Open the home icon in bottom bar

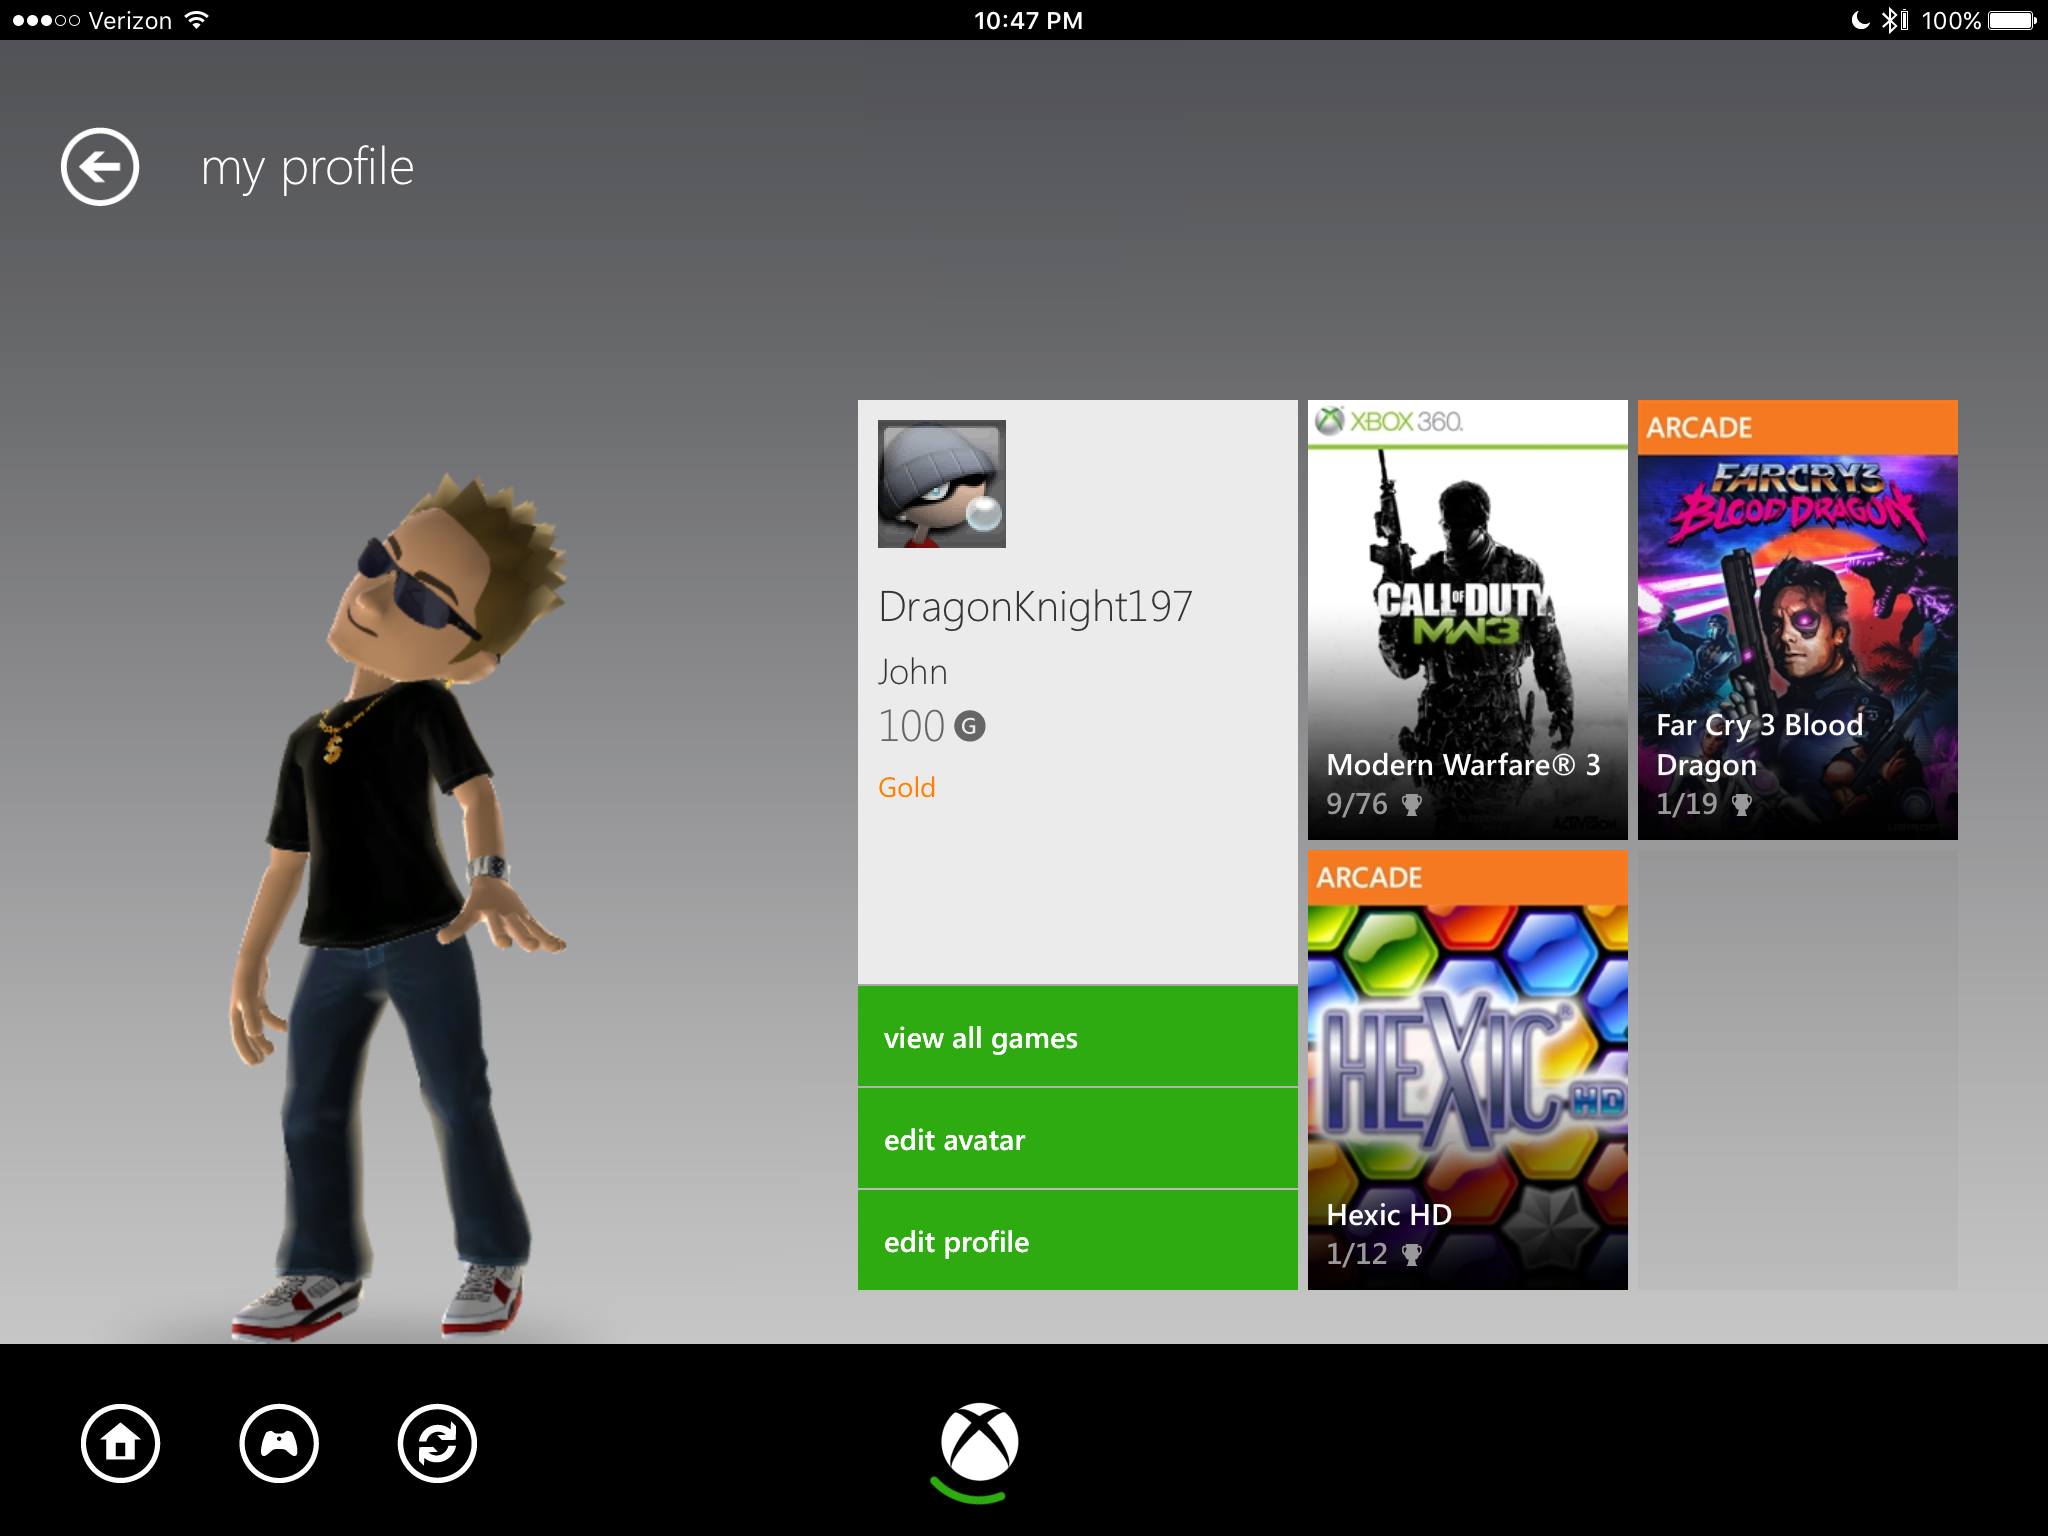[x=121, y=1443]
